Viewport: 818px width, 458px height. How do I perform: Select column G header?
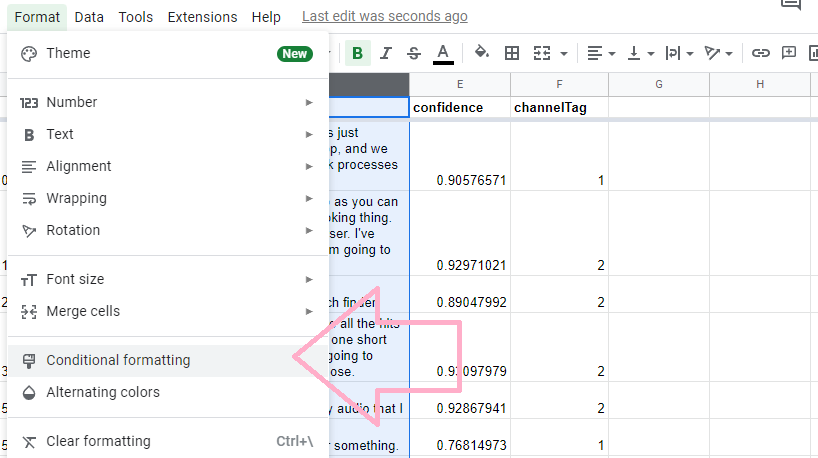659,85
